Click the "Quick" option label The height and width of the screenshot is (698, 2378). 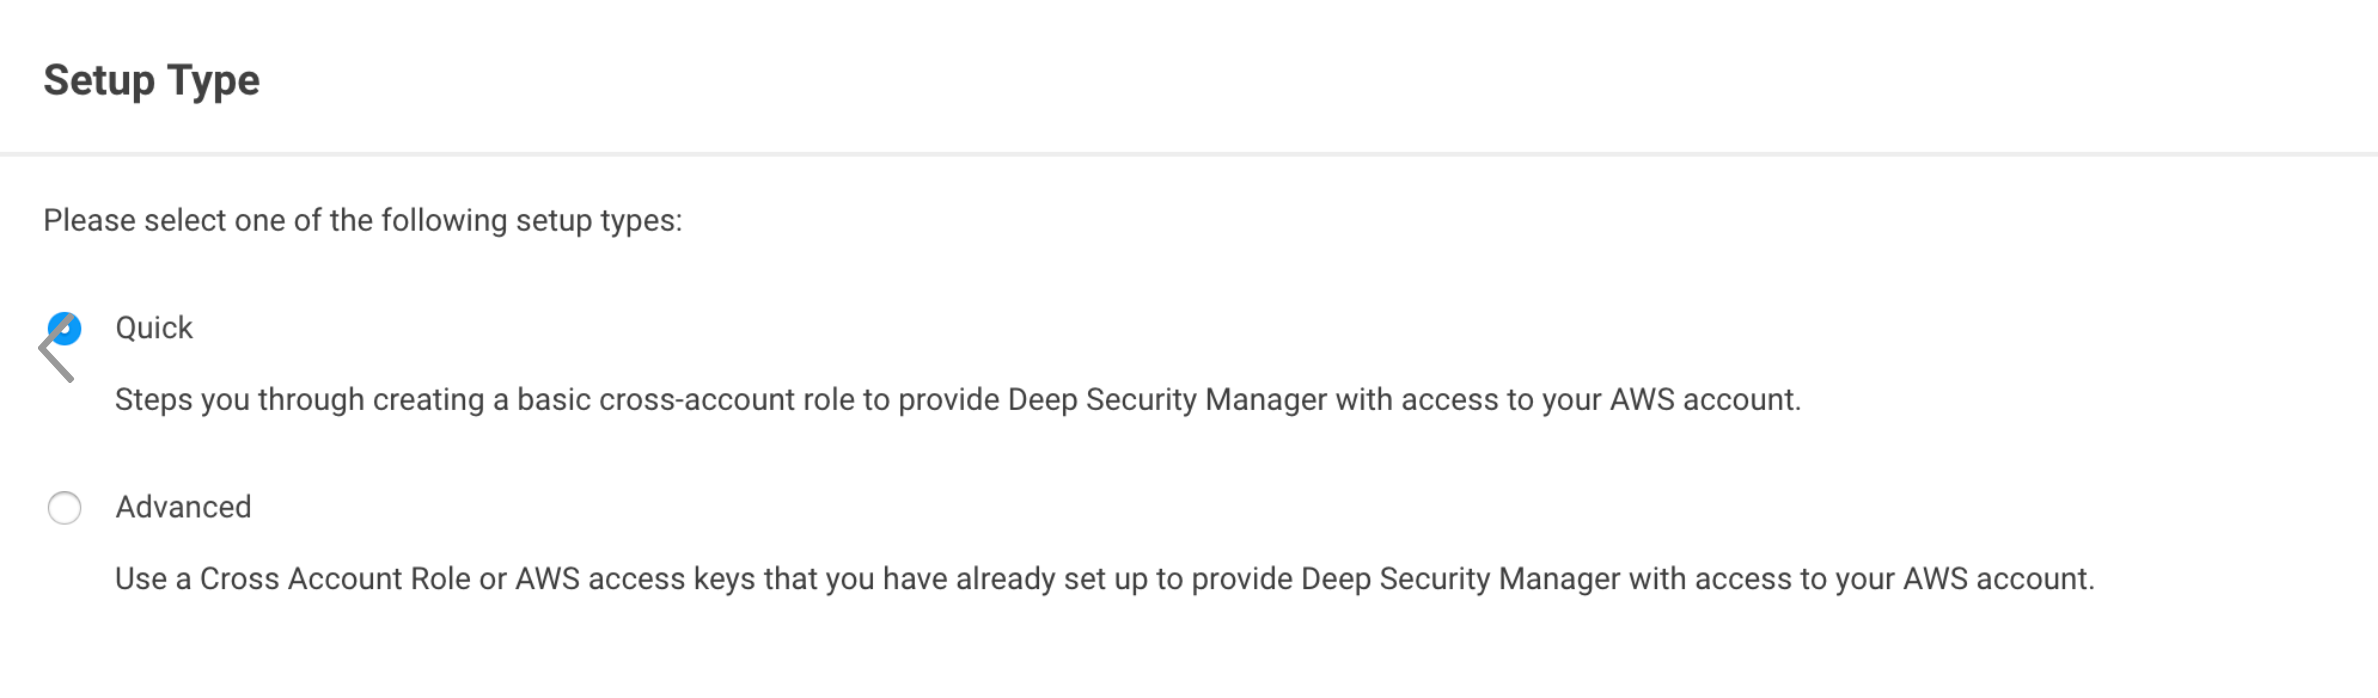[x=154, y=328]
